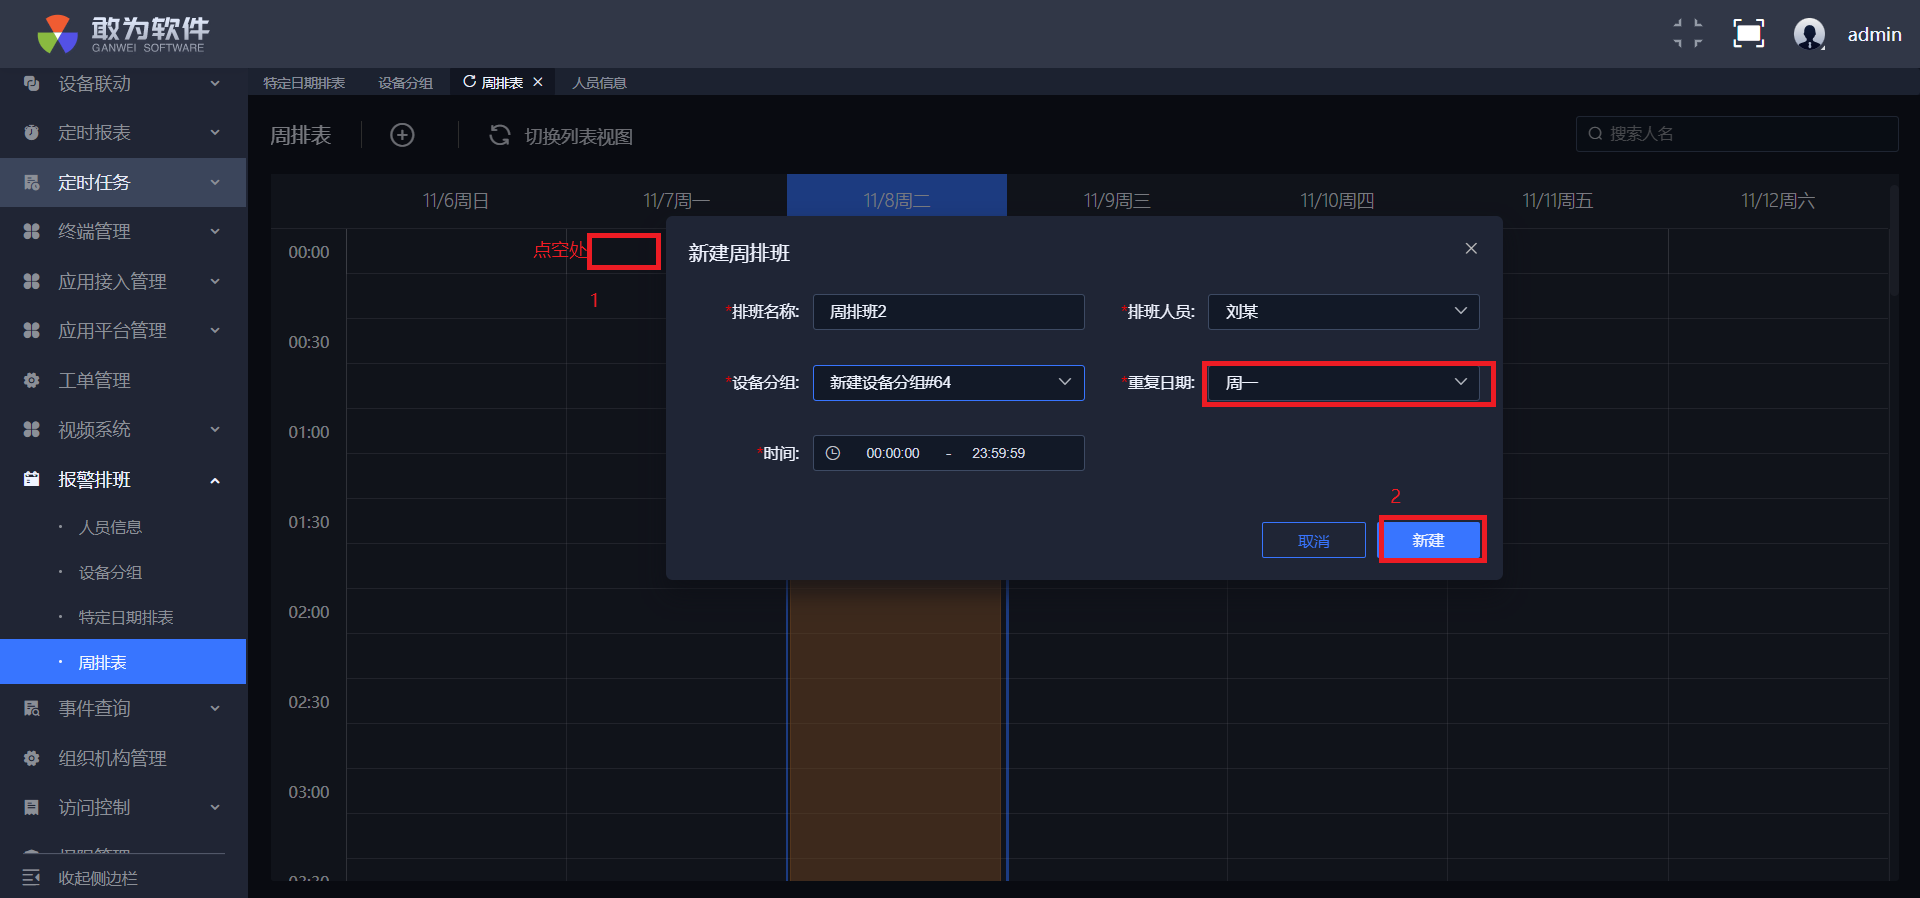Image resolution: width=1920 pixels, height=898 pixels.
Task: Click the 工单管理 gear icon
Action: (31, 380)
